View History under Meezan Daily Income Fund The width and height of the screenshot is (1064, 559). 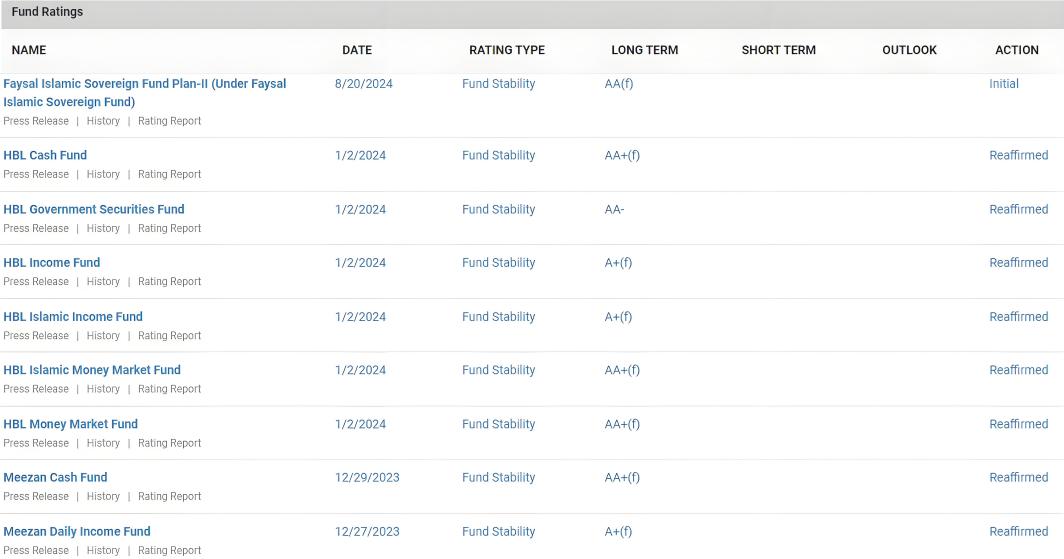tap(103, 551)
